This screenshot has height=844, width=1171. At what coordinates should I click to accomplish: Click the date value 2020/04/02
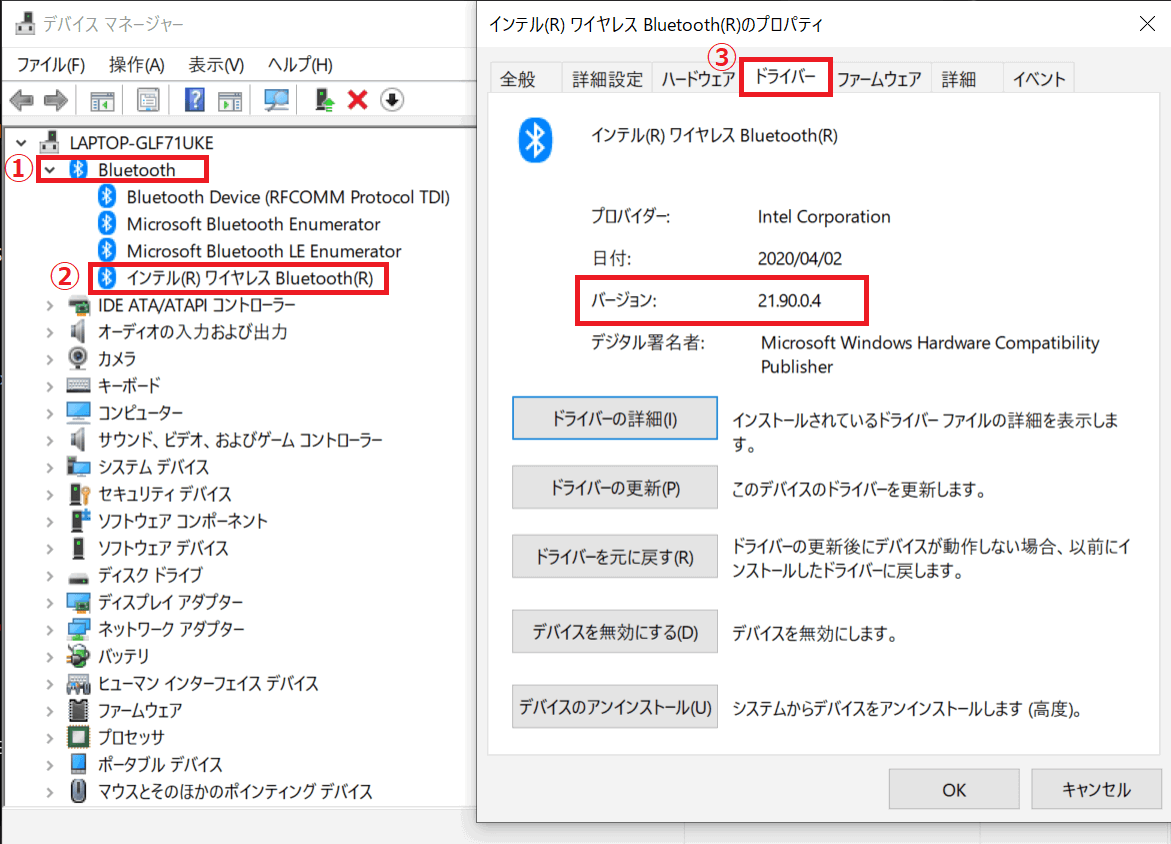click(x=800, y=258)
